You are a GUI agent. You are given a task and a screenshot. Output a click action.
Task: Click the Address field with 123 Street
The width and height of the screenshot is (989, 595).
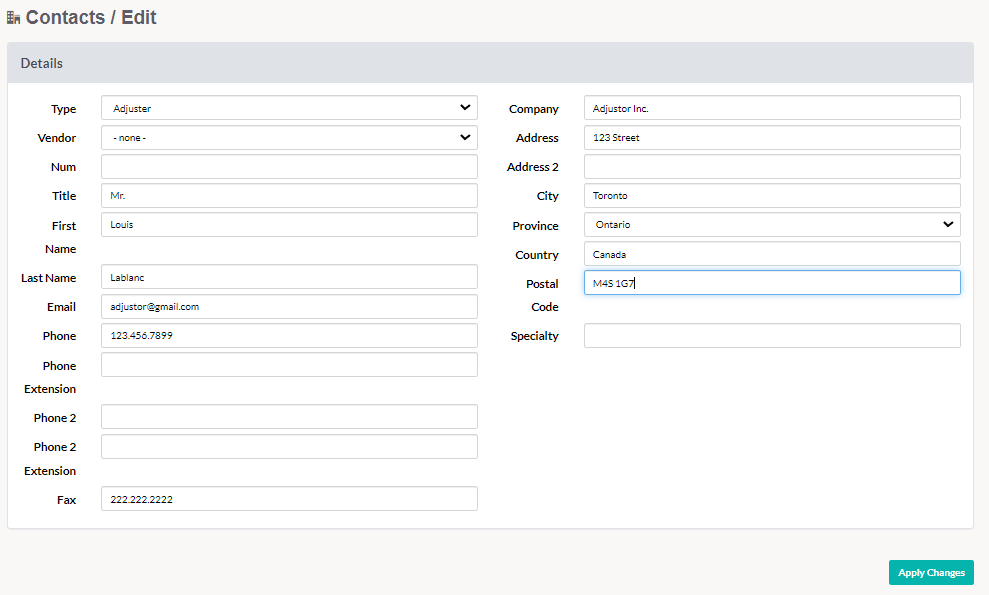[x=772, y=138]
